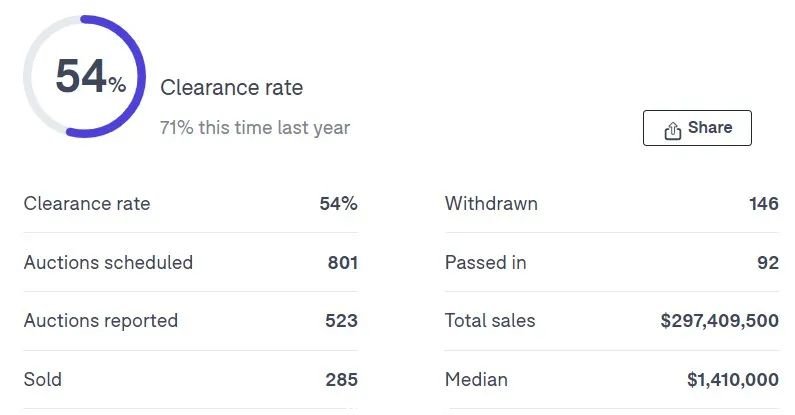The width and height of the screenshot is (795, 415).
Task: Click the 71% this time last year text
Action: (255, 128)
